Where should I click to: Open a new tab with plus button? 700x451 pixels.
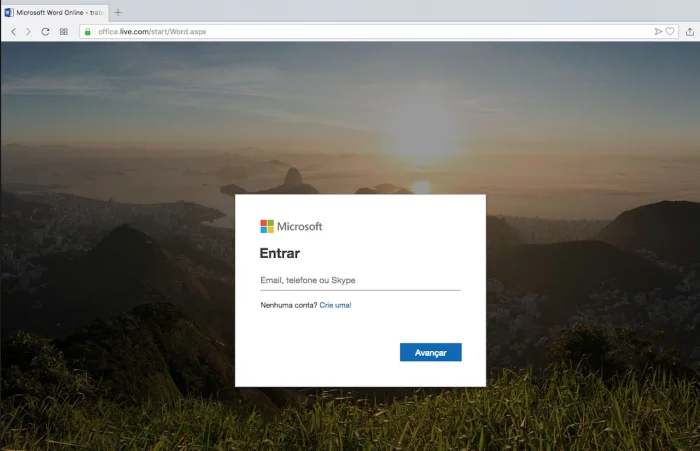pyautogui.click(x=118, y=13)
